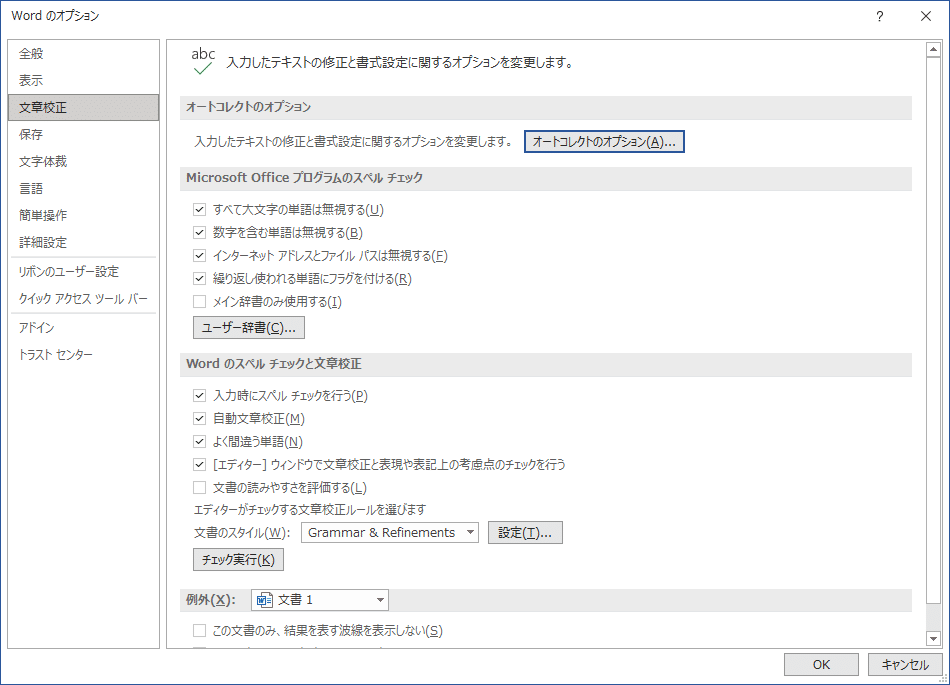Image resolution: width=950 pixels, height=685 pixels.
Task: Click キャンセル button
Action: coord(905,664)
